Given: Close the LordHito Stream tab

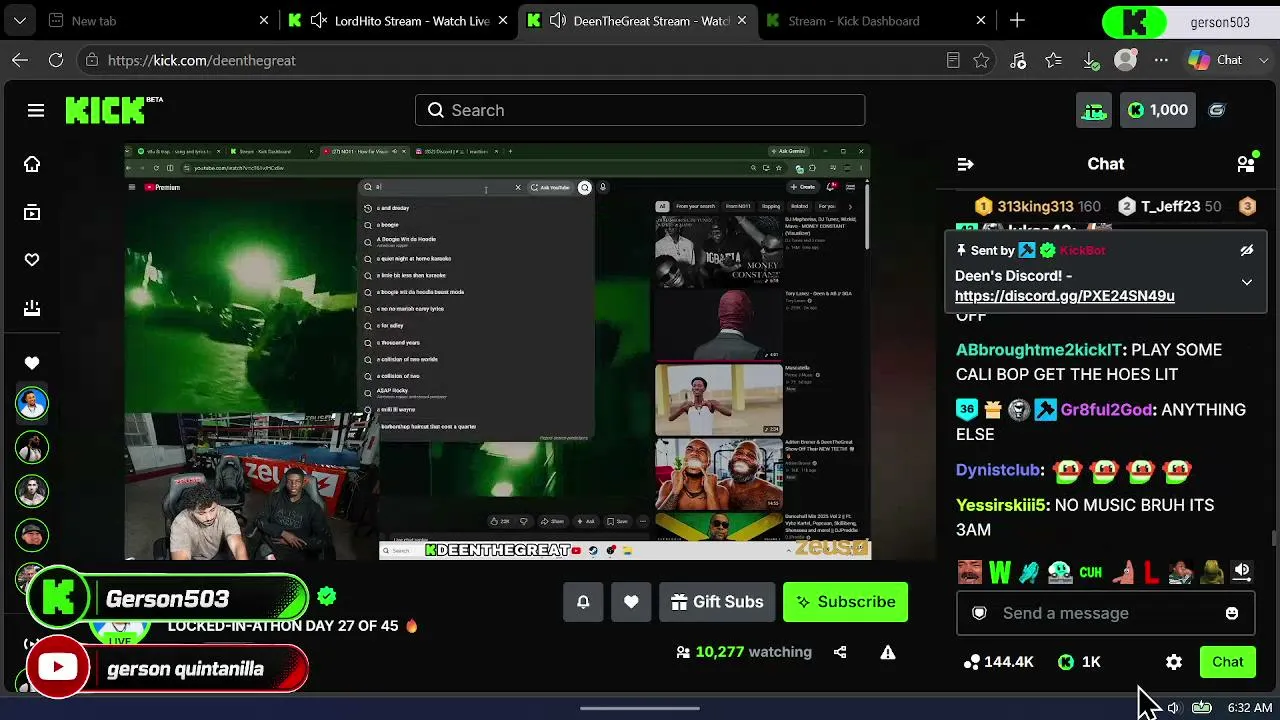Looking at the screenshot, I should tap(503, 20).
